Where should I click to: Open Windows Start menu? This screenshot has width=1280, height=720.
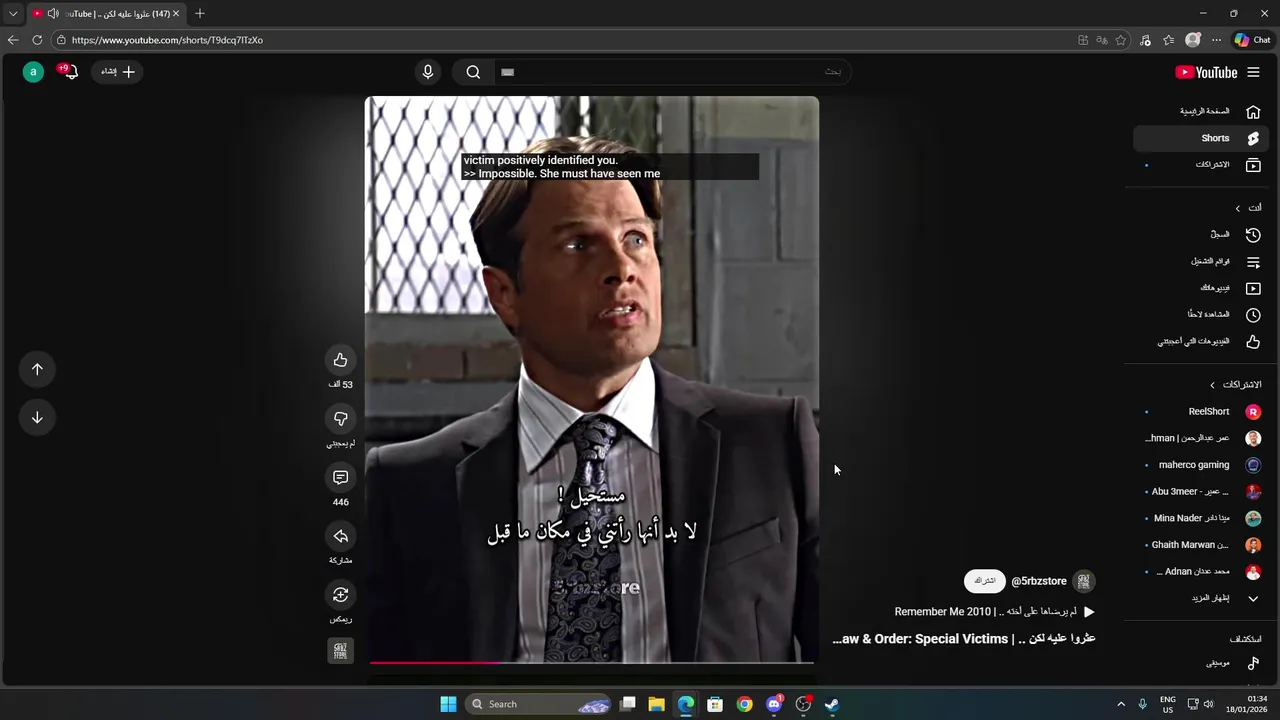click(448, 704)
